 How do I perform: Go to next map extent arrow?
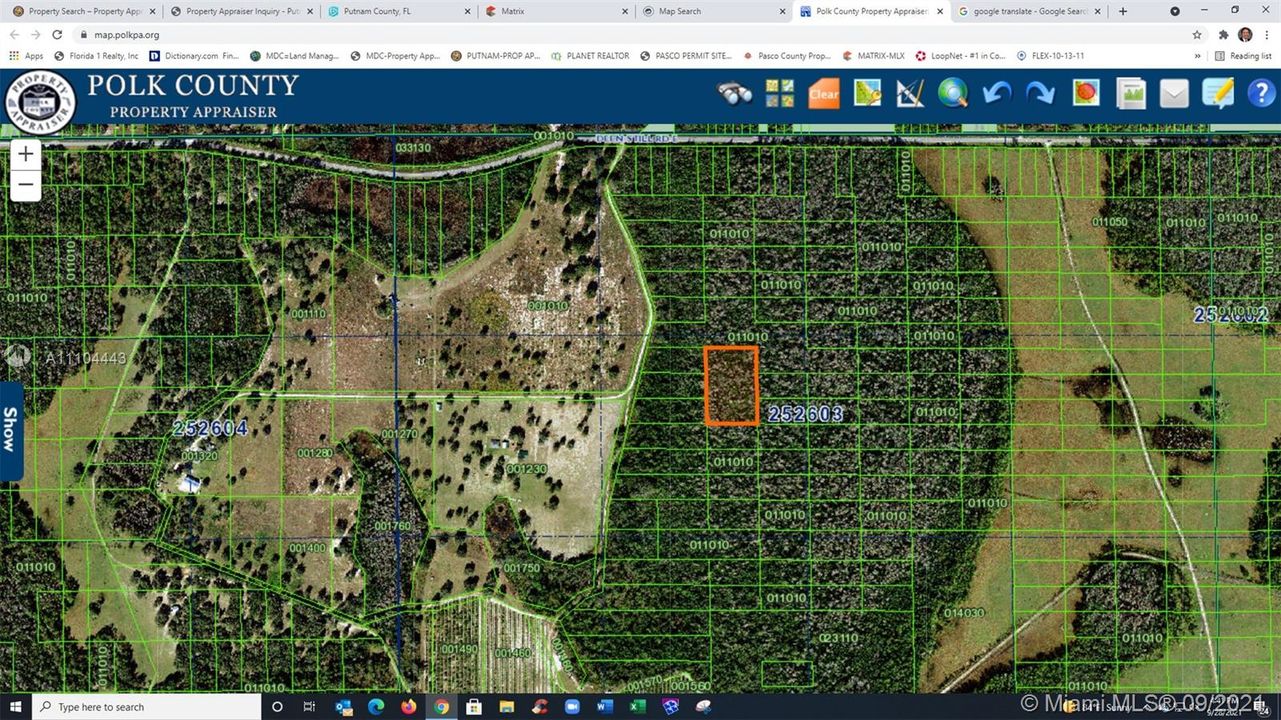1041,94
